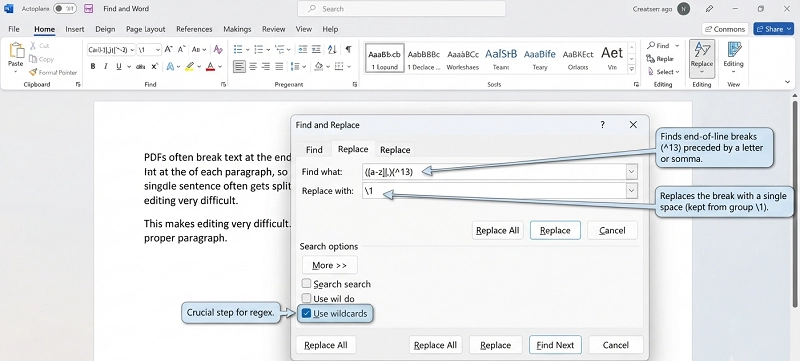Expand the highlight color dropdown arrow
Viewport: 800px width, 361px height.
[x=199, y=67]
